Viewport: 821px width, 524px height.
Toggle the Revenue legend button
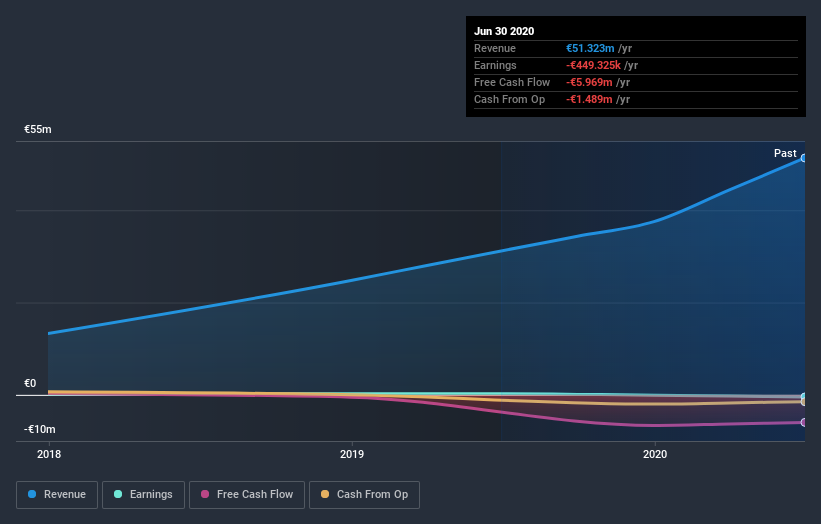click(57, 495)
